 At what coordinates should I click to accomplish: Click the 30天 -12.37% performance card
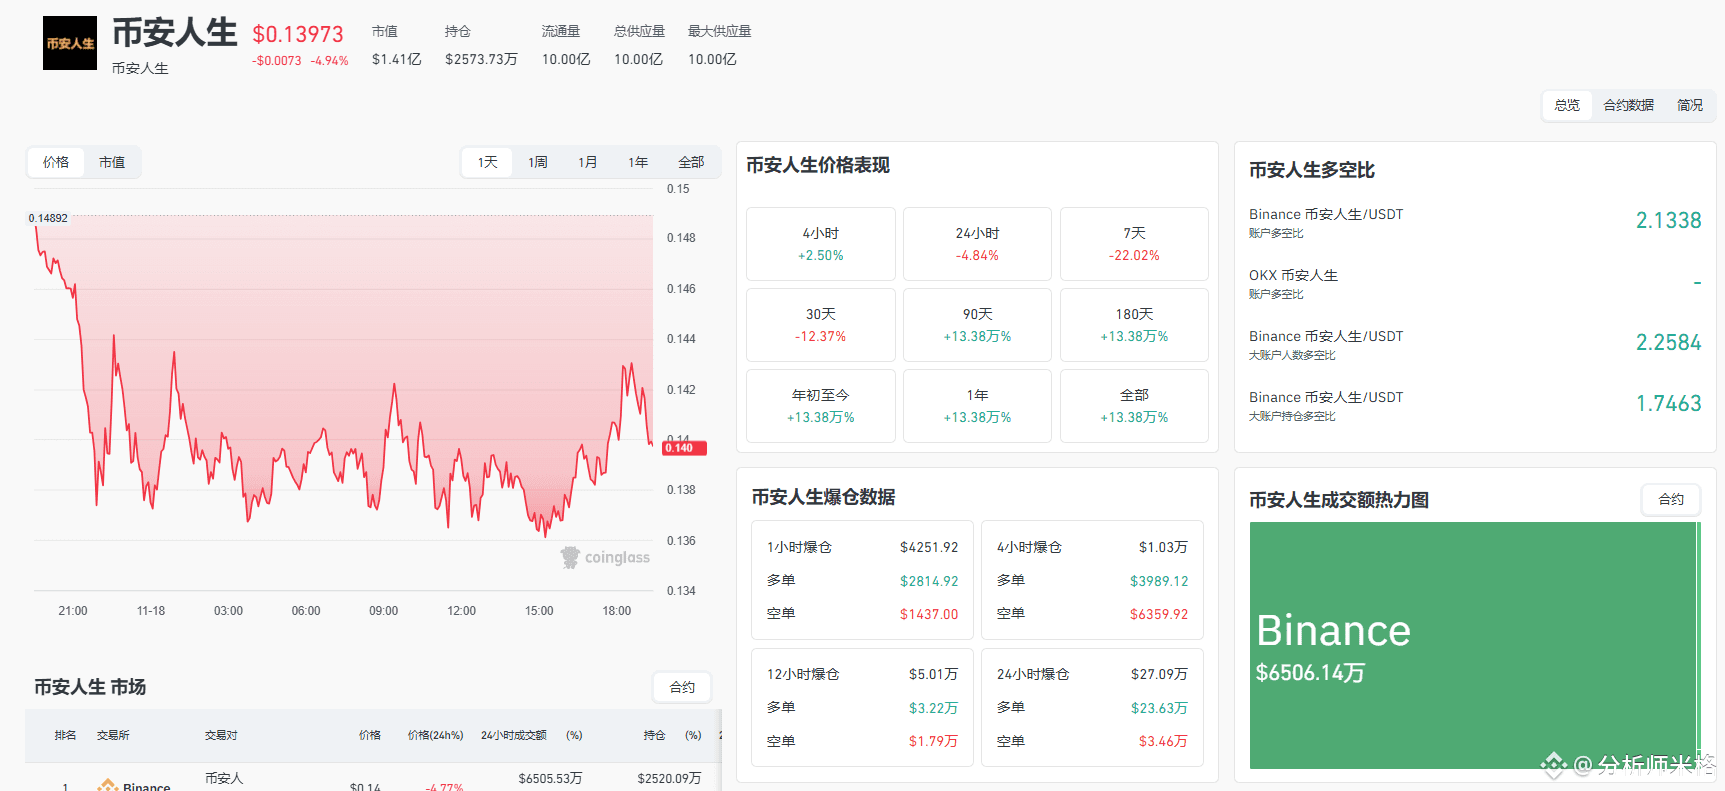point(821,325)
